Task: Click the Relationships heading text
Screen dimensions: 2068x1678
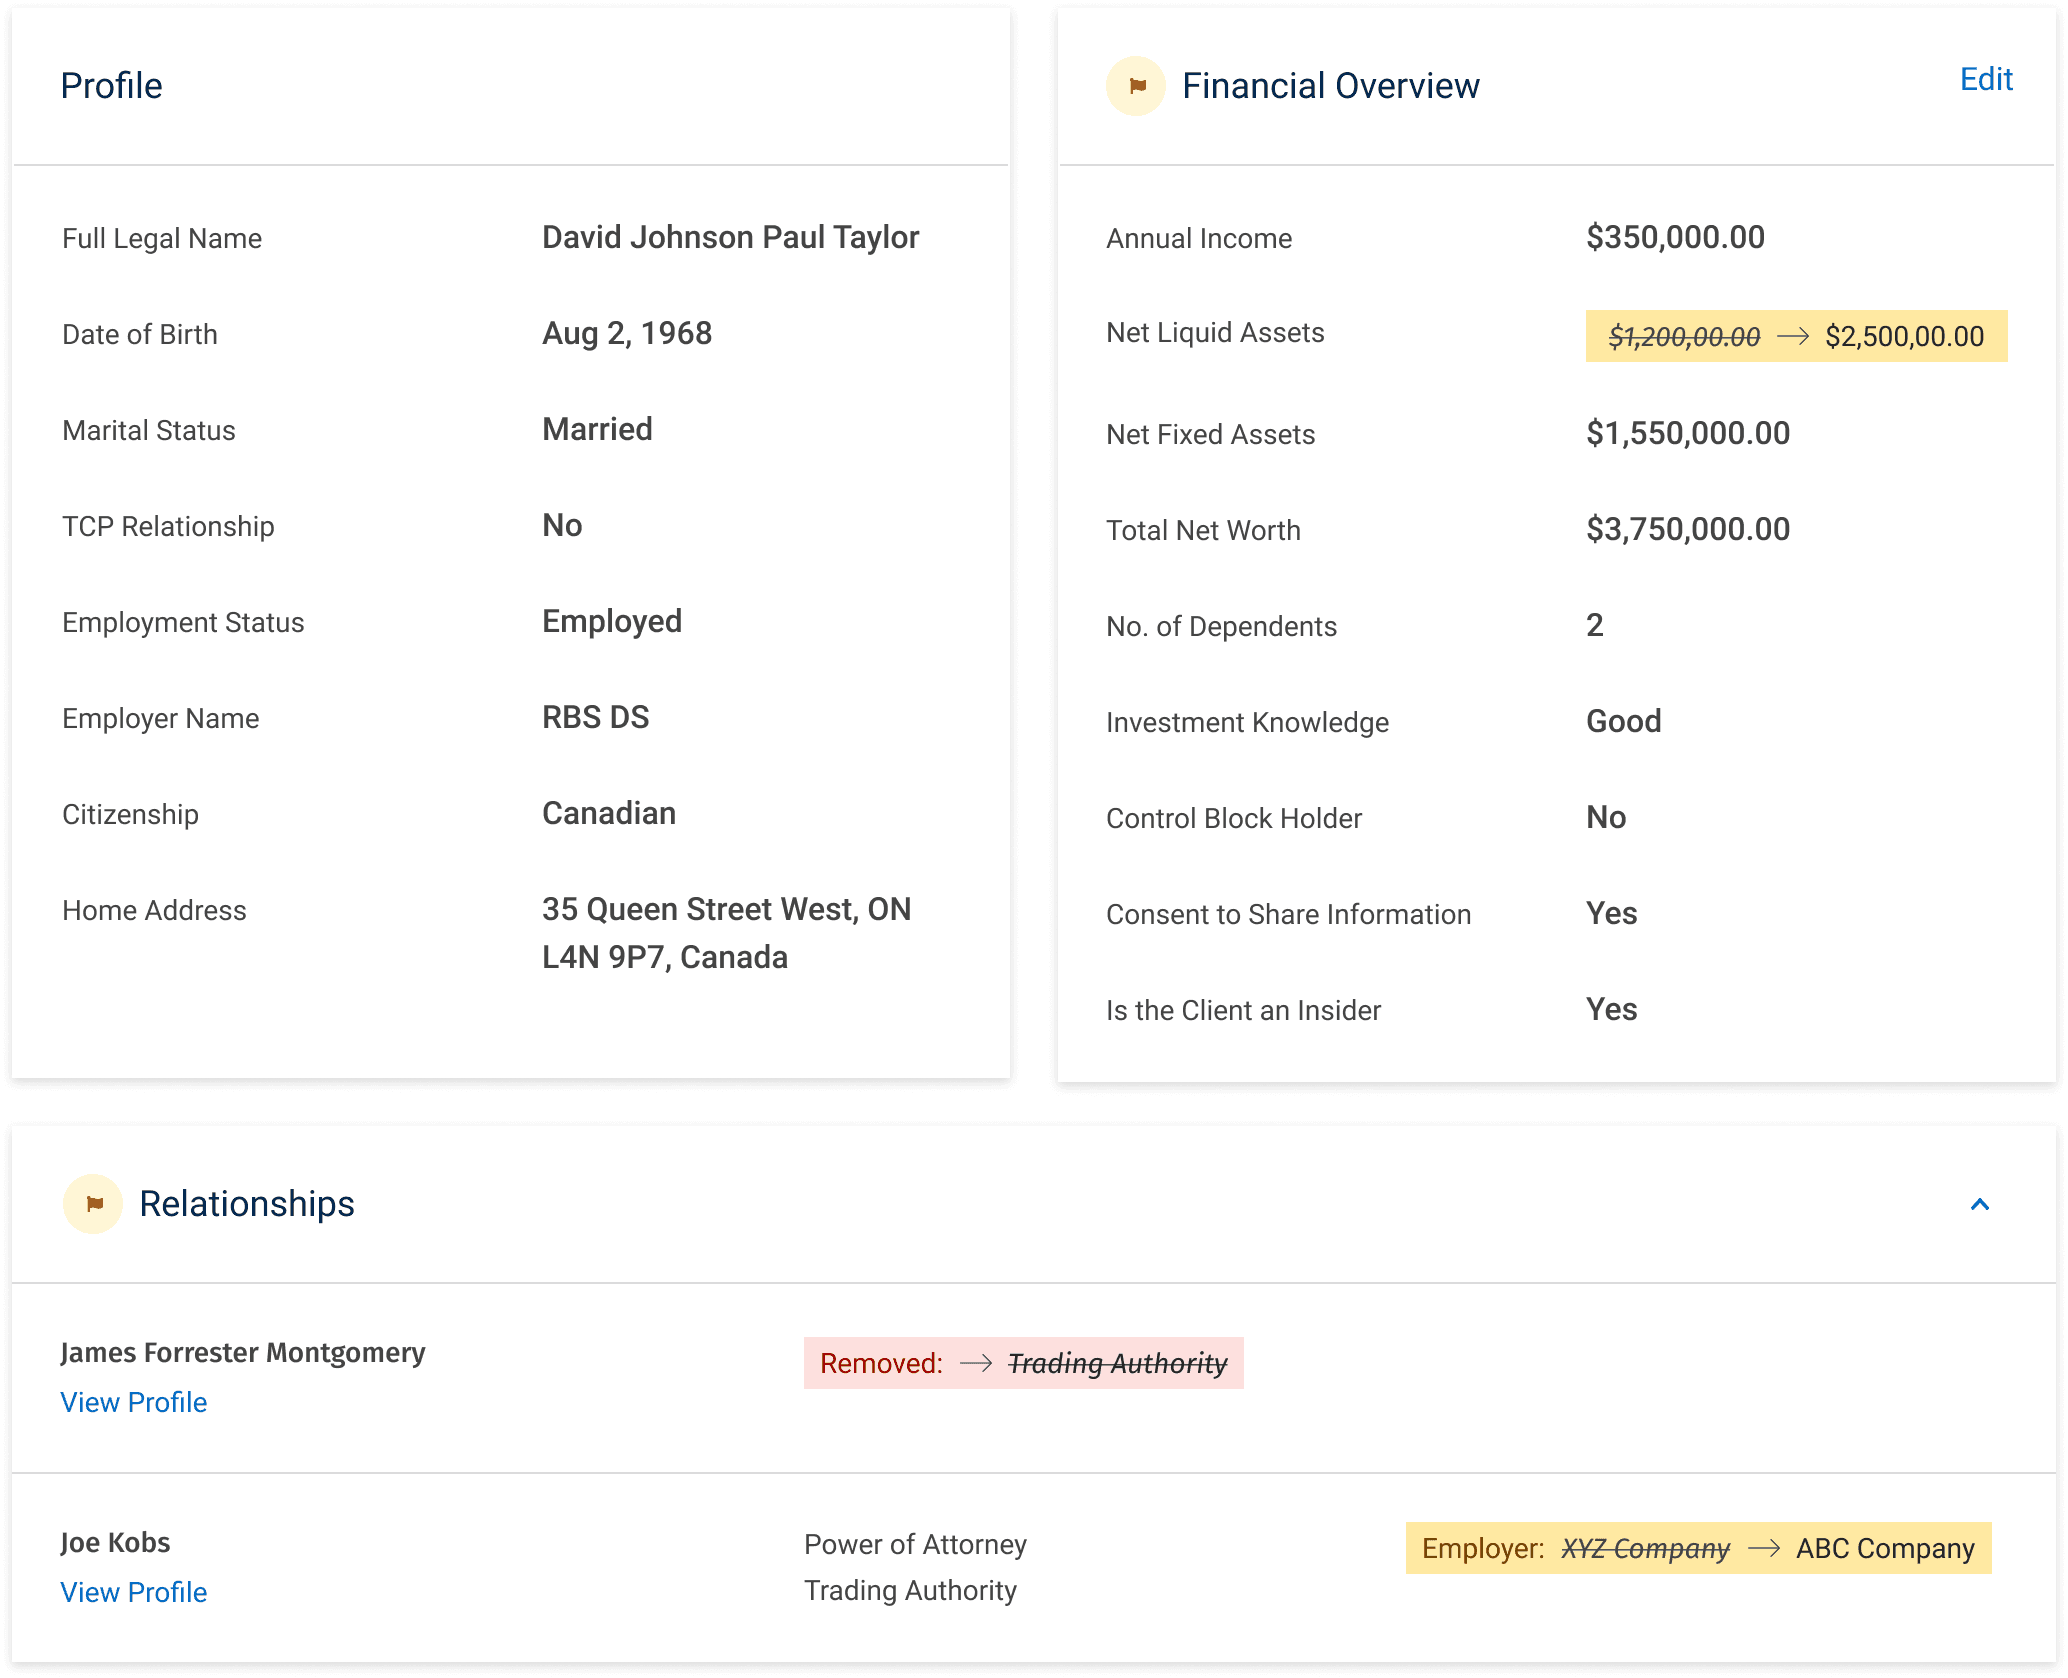Action: coord(247,1204)
